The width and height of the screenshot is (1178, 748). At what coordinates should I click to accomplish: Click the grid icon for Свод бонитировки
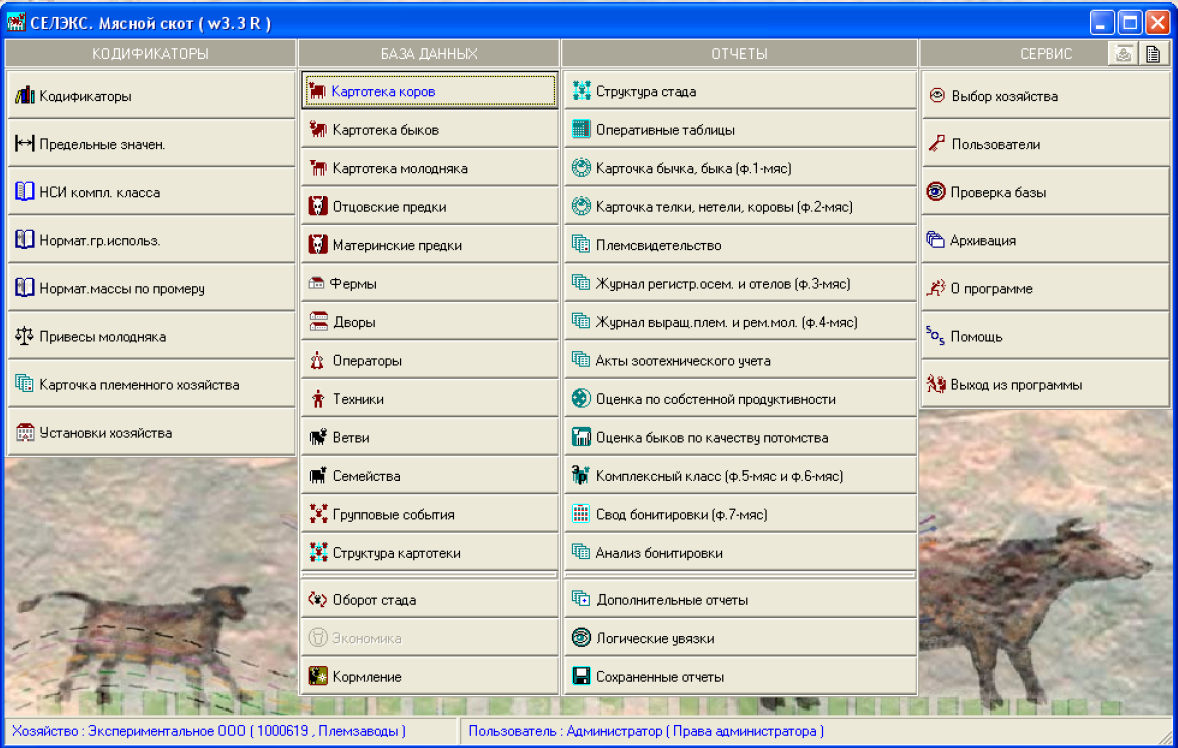(581, 515)
